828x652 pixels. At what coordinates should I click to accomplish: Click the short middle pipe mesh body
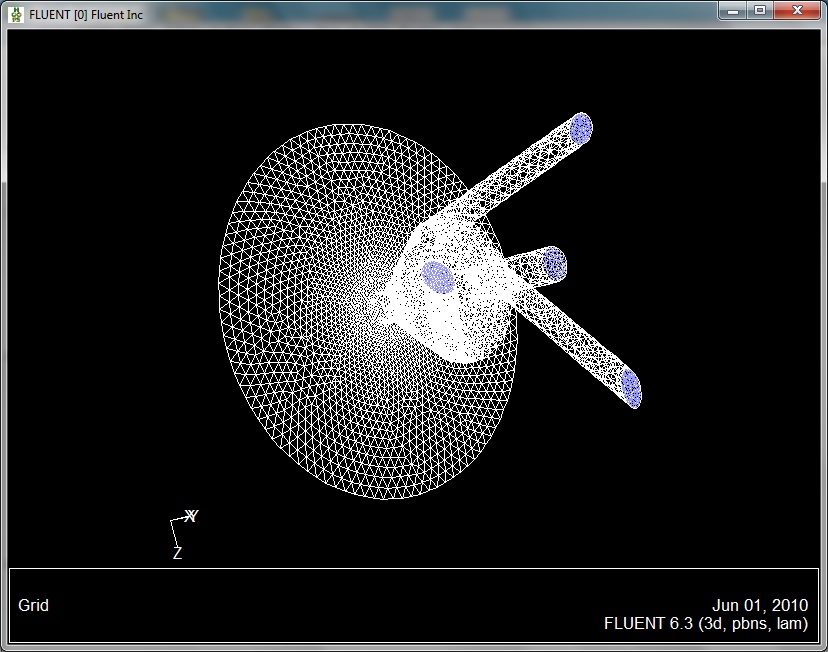coord(525,268)
